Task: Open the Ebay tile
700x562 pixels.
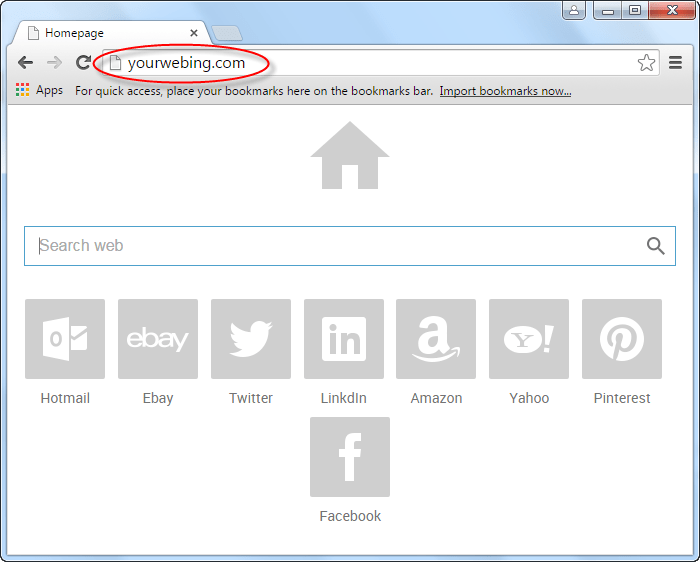Action: 158,339
